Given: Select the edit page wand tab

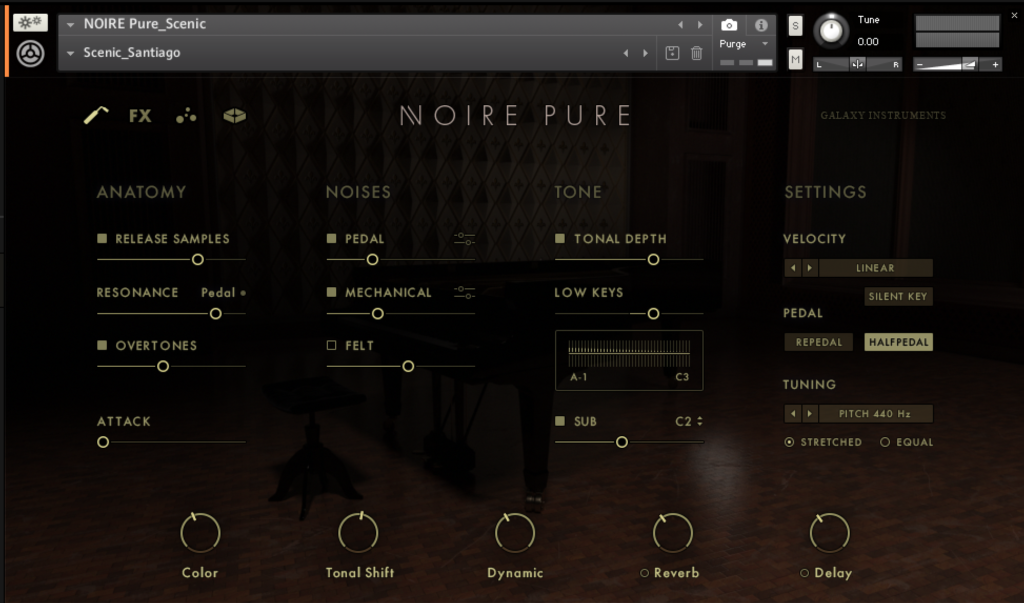Looking at the screenshot, I should [96, 116].
